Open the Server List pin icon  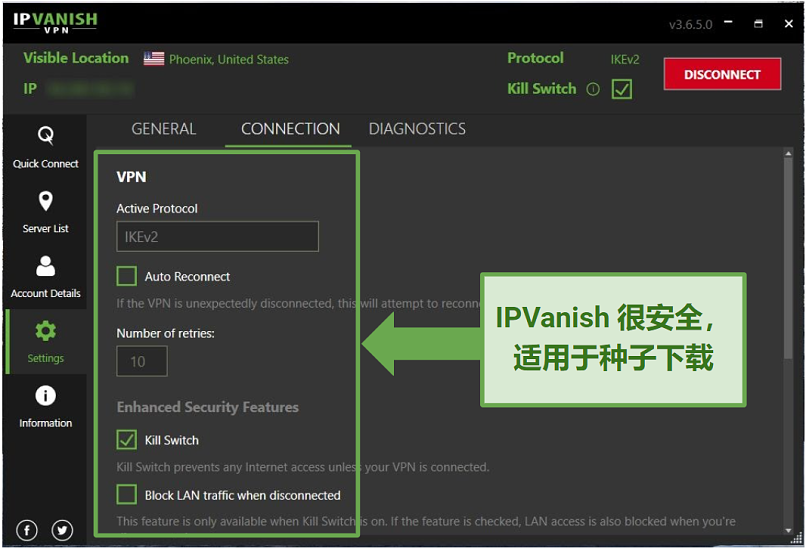point(46,201)
